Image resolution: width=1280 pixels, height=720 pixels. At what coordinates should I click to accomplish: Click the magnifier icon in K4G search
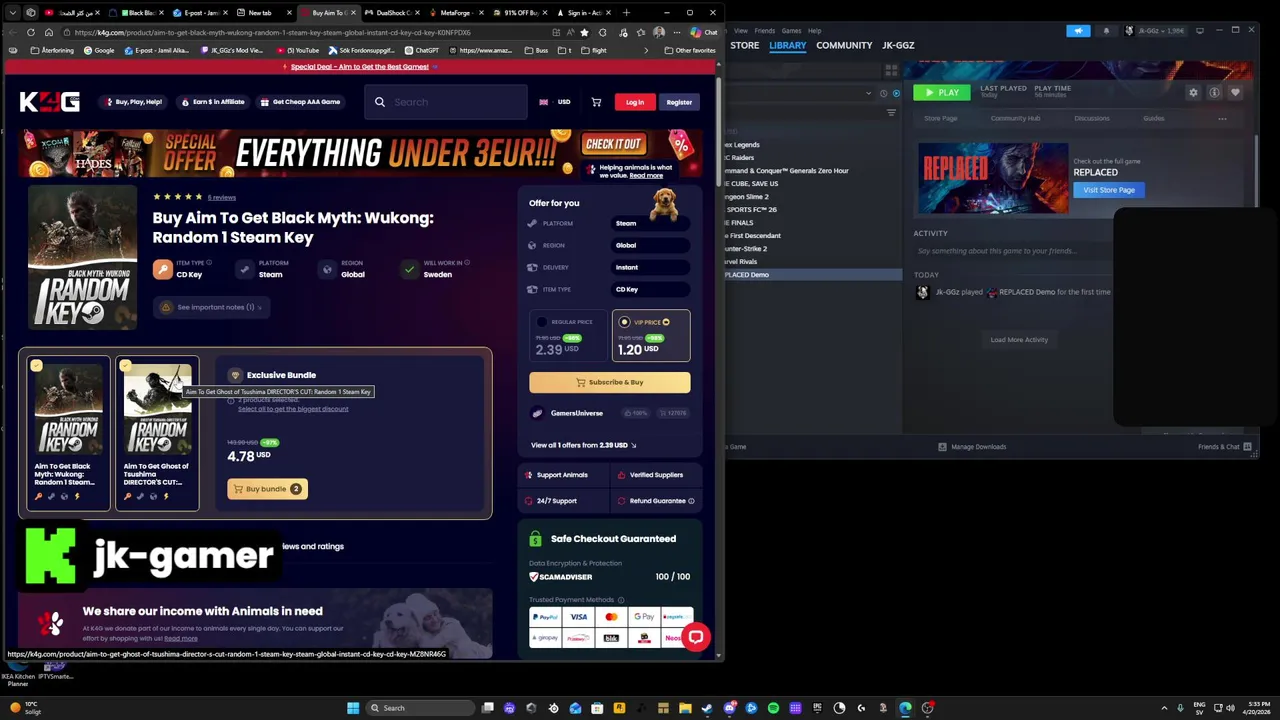pos(380,102)
